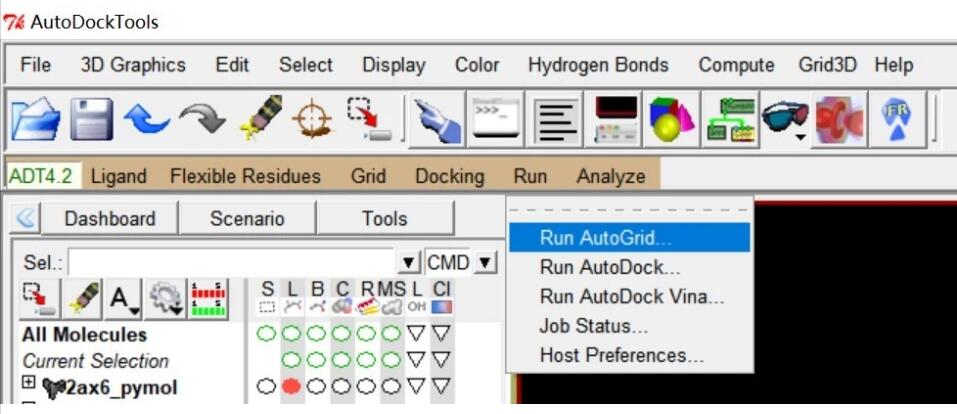Click the gray redo arrow icon
Viewport: 957px width, 414px height.
click(x=202, y=120)
